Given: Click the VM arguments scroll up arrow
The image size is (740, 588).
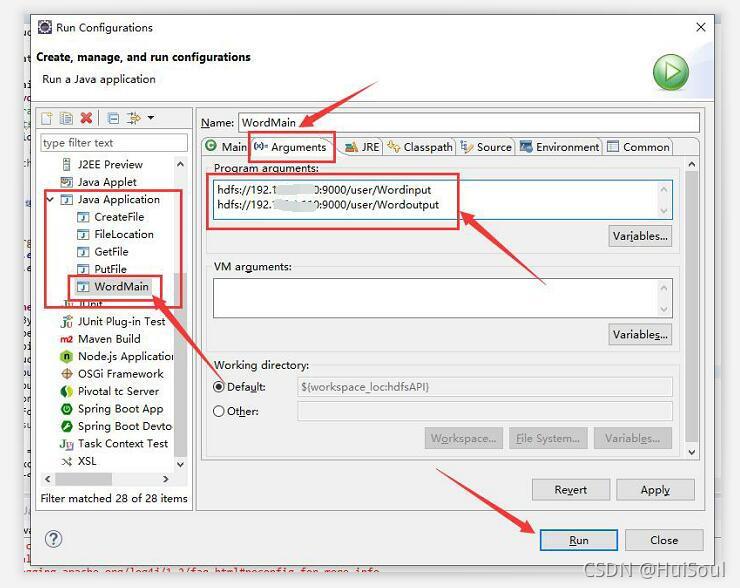Looking at the screenshot, I should click(664, 287).
